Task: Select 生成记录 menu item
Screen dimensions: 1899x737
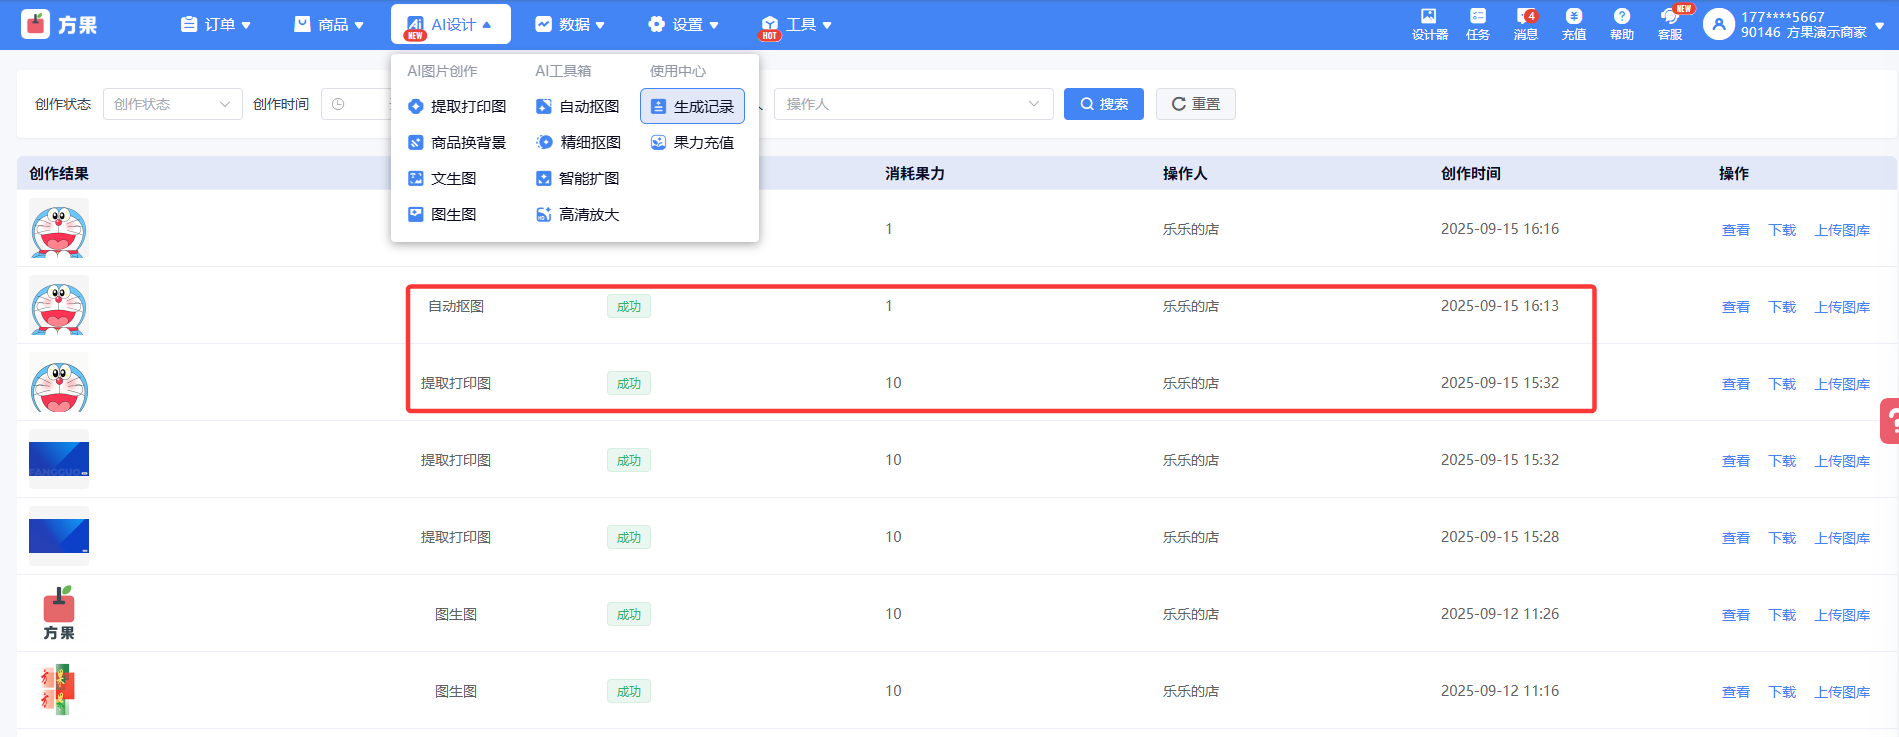Action: coord(692,107)
